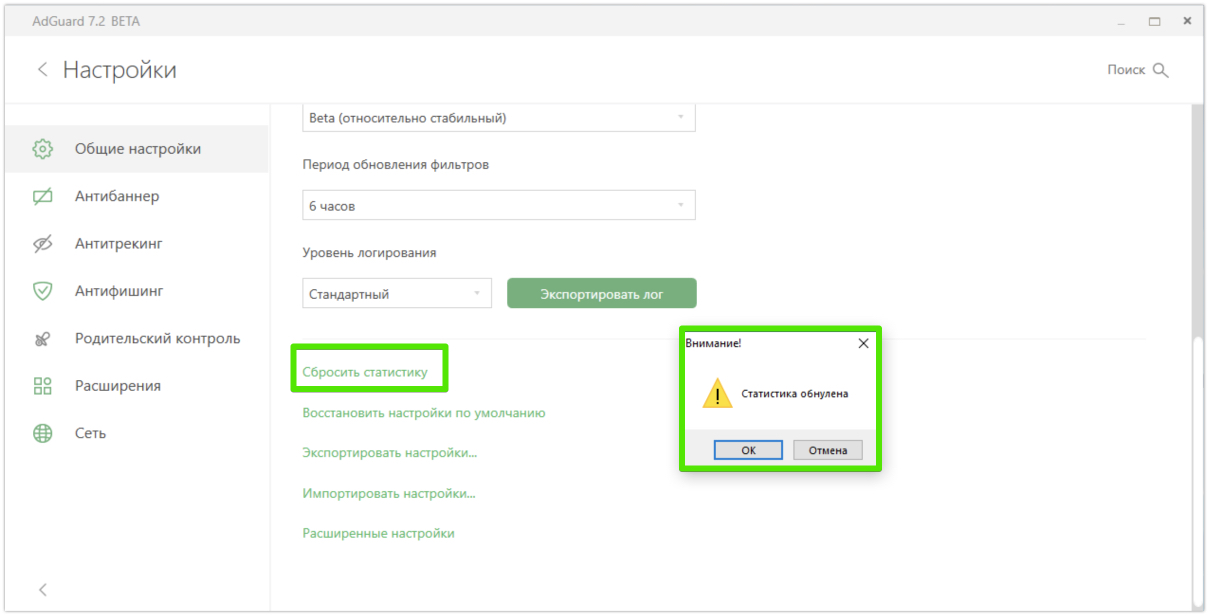Viewport: 1209px width, 616px height.
Task: Open the Стандартный logging level dropdown
Action: [396, 294]
